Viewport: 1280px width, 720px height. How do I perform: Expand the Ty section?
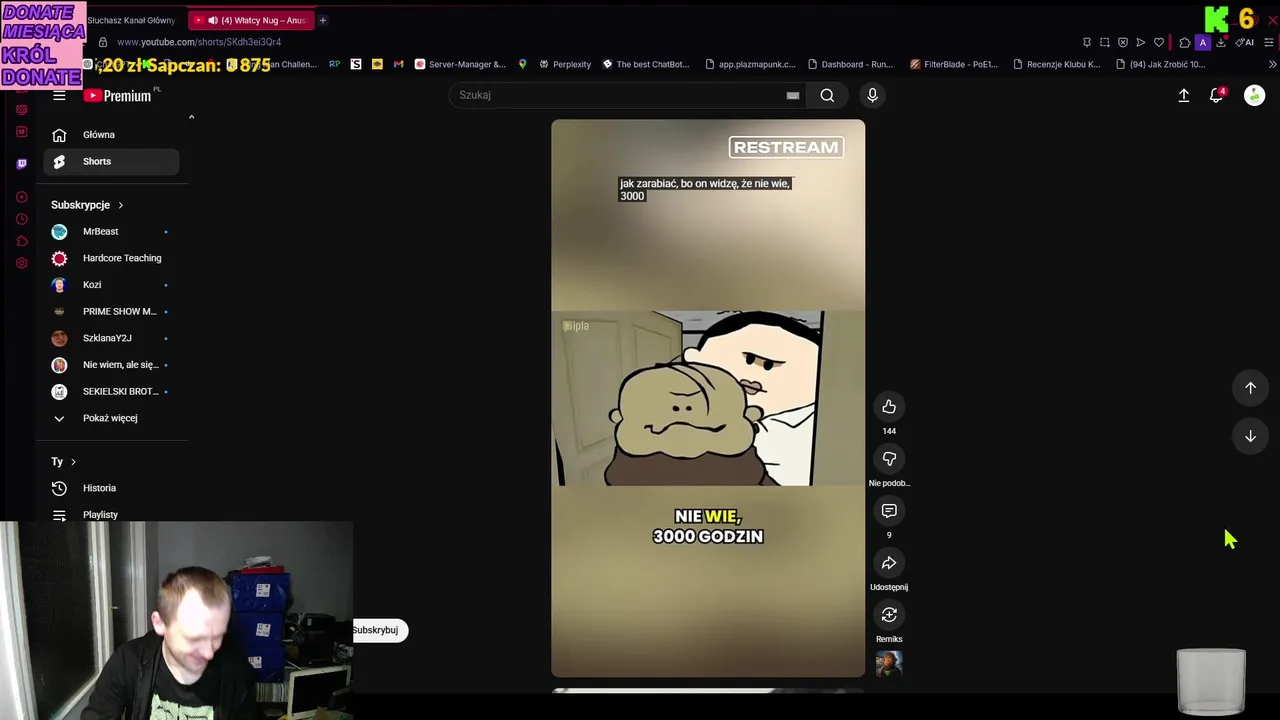tap(63, 462)
